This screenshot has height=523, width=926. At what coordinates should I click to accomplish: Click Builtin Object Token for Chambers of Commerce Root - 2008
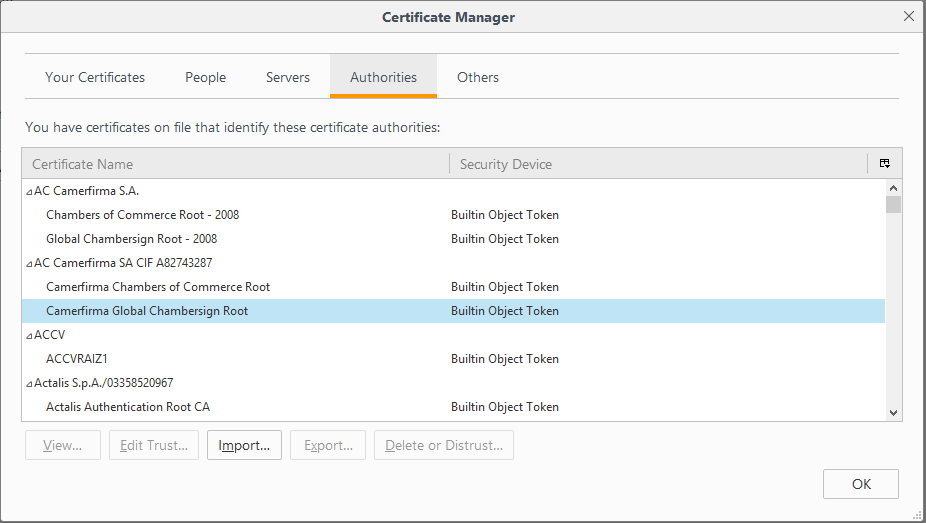pyautogui.click(x=504, y=215)
